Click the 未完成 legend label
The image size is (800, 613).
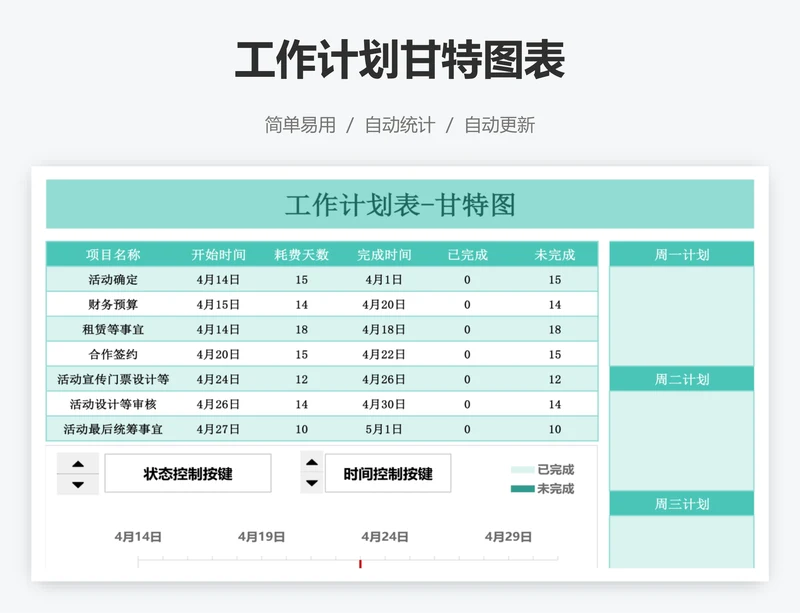point(556,489)
